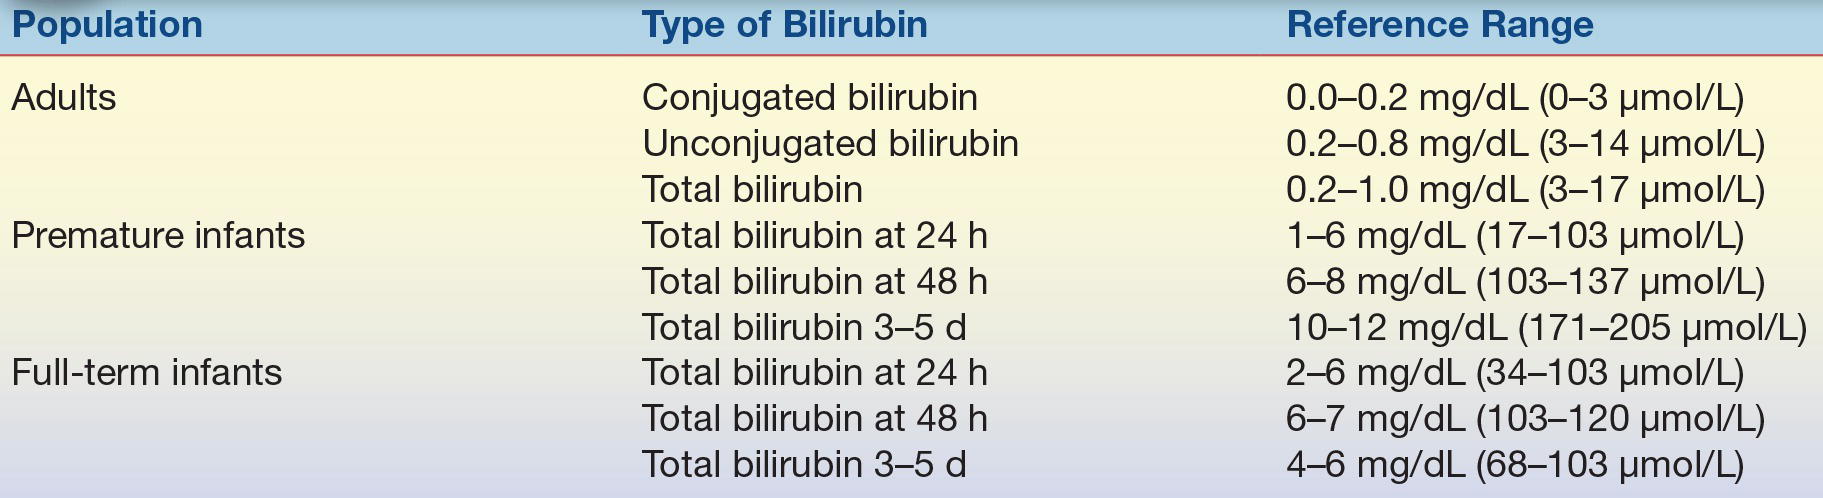Viewport: 1823px width, 498px height.
Task: Click the Type of Bilirubin header
Action: click(x=784, y=25)
